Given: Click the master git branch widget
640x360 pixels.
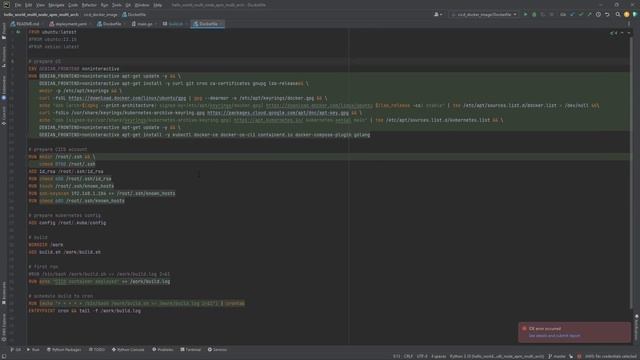Looking at the screenshot, I should (x=557, y=356).
